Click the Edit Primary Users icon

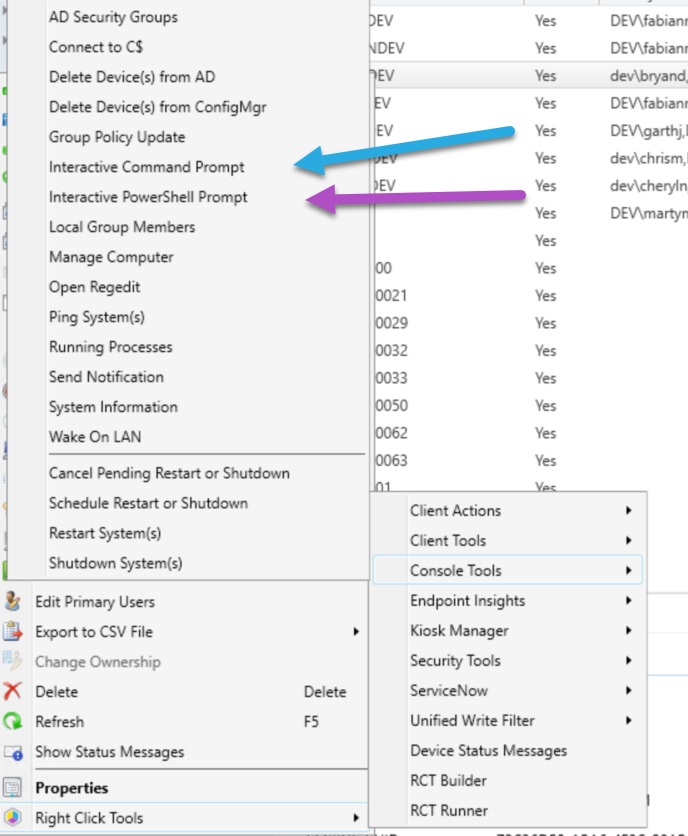[13, 602]
